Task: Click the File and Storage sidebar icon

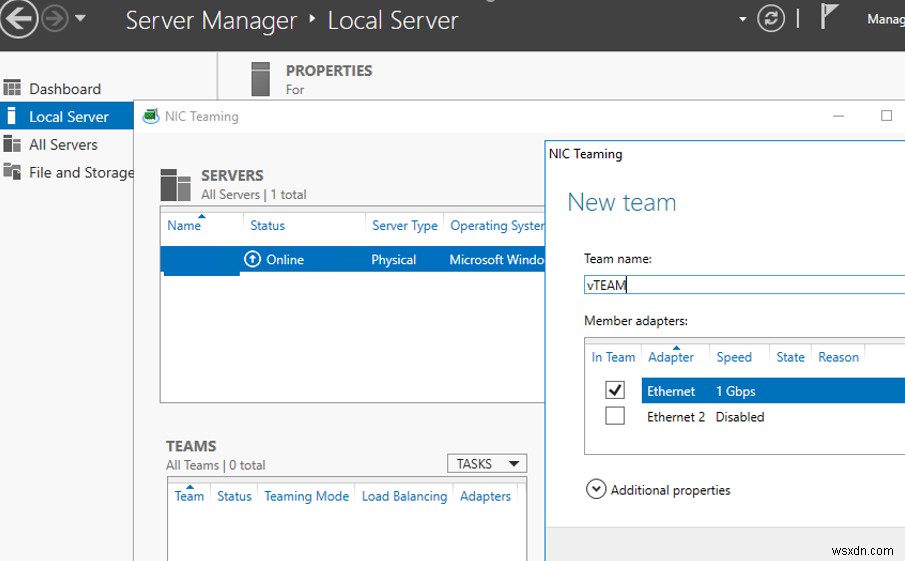Action: pos(12,171)
